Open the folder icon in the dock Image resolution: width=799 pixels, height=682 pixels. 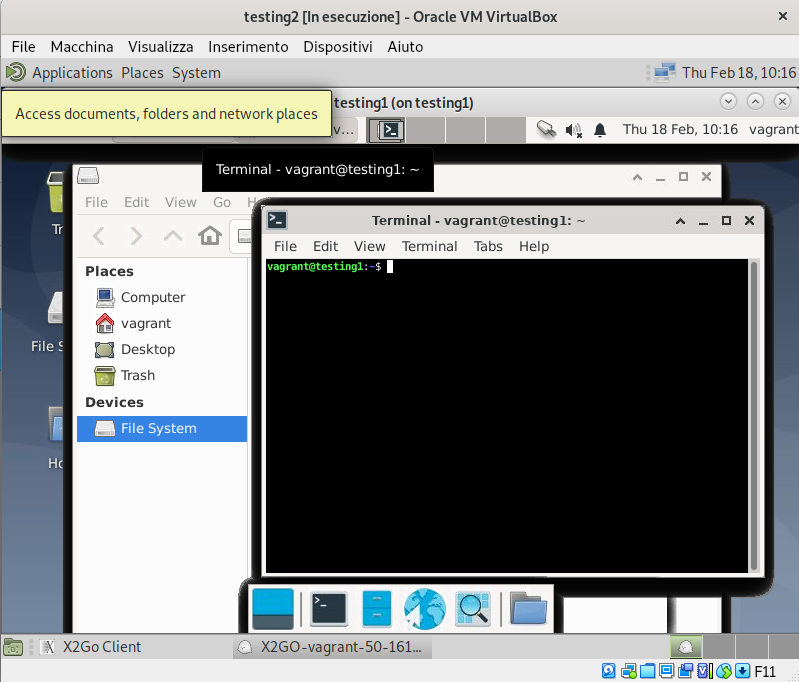(x=528, y=609)
